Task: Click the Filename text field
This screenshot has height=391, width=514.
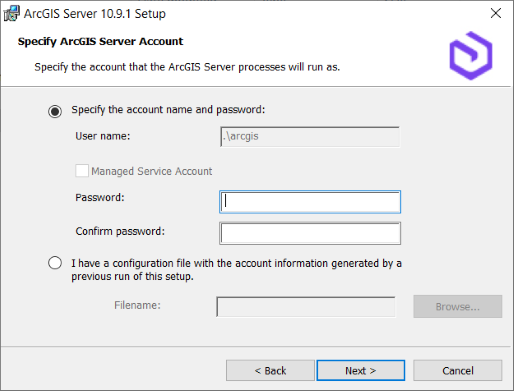Action: [x=306, y=307]
